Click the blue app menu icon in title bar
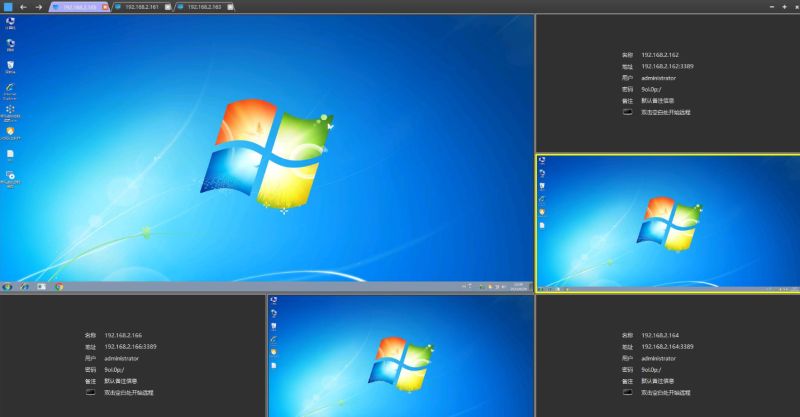The width and height of the screenshot is (800, 417). point(7,7)
